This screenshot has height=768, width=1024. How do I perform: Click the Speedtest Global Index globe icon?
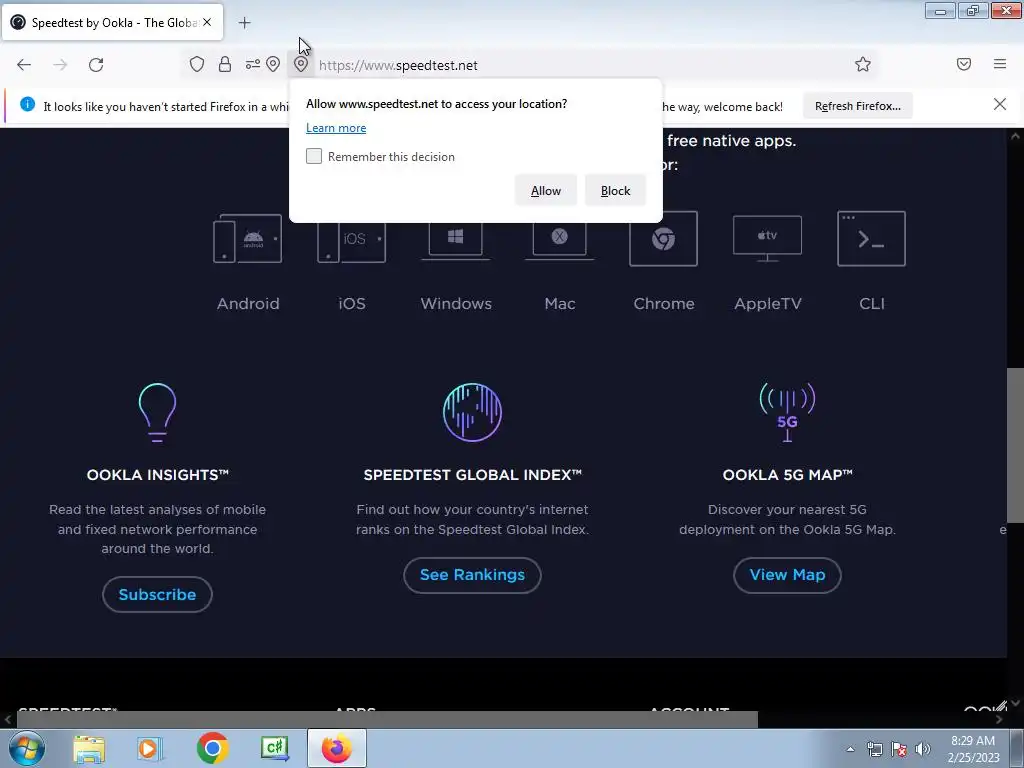(x=472, y=413)
